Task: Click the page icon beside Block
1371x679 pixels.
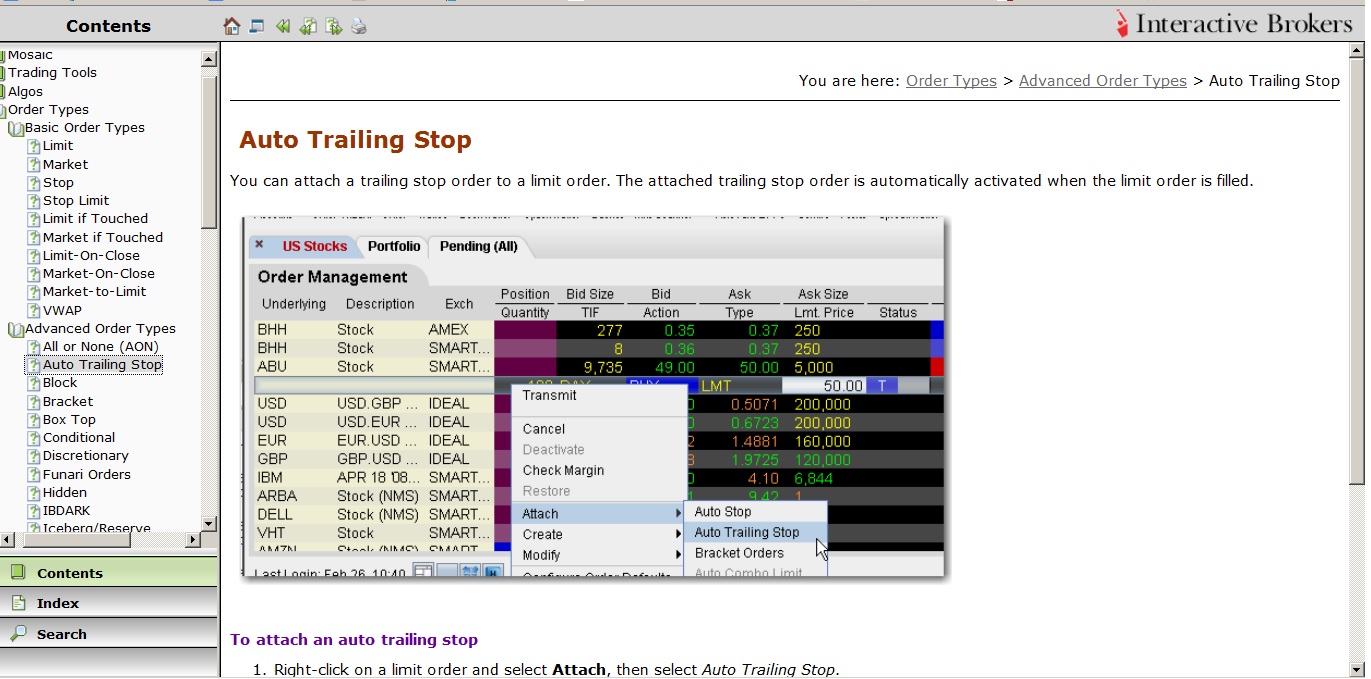Action: click(x=34, y=383)
